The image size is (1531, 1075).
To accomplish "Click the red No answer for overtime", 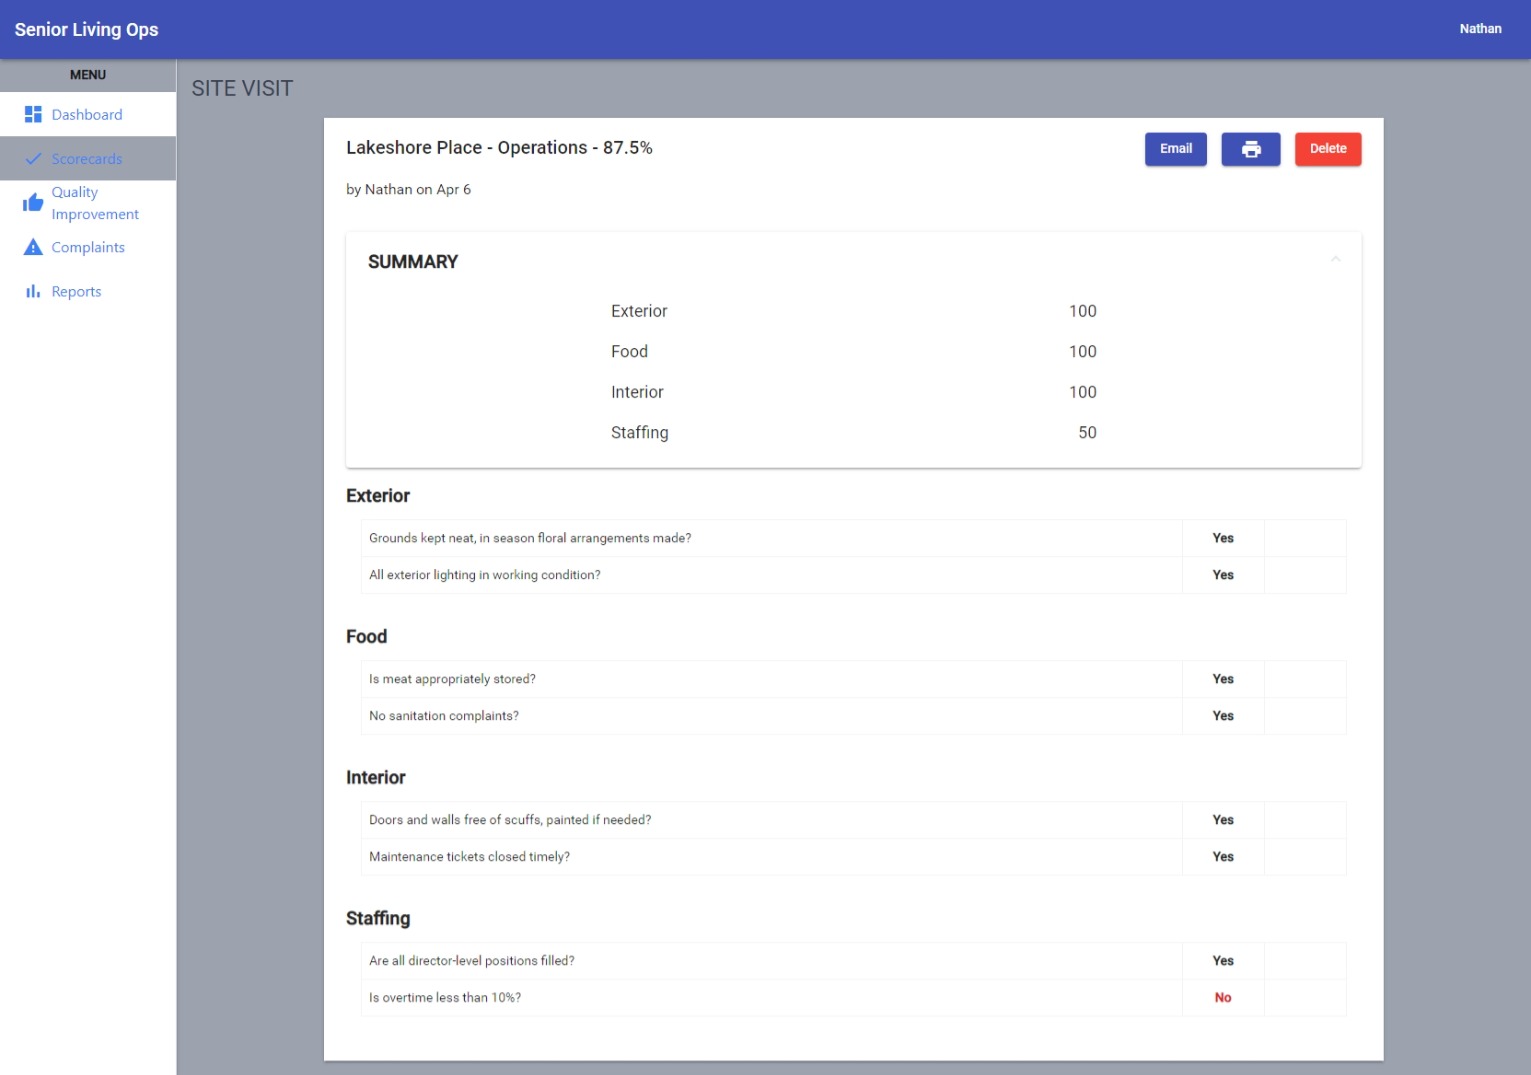I will [1222, 997].
